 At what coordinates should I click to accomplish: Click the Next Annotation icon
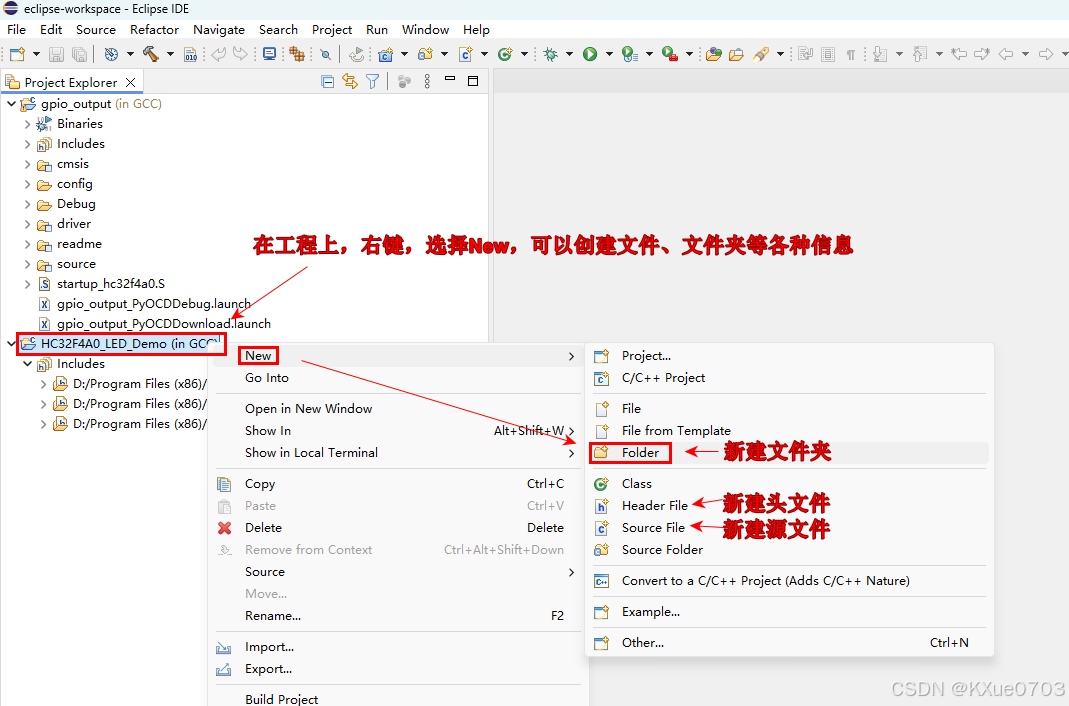coord(880,55)
